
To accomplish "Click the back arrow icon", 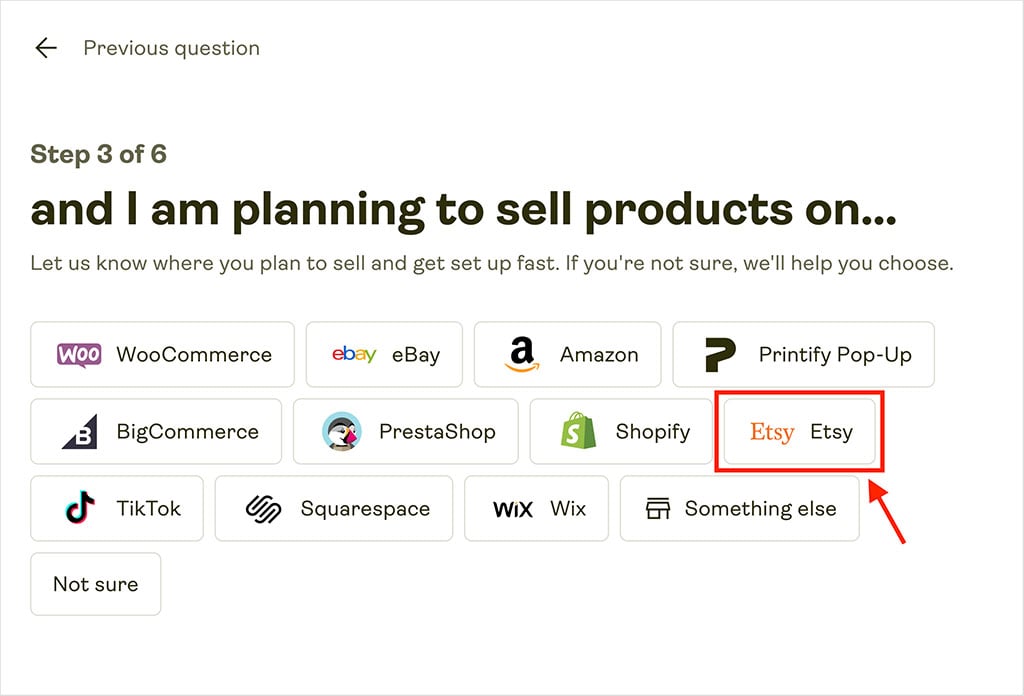I will (45, 48).
